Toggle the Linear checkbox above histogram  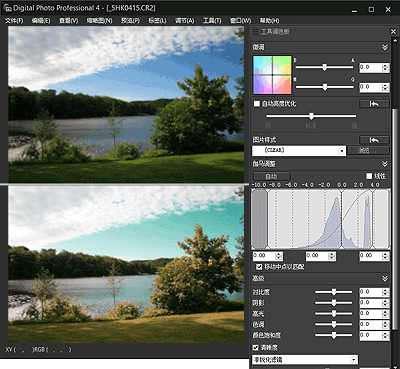coord(369,176)
